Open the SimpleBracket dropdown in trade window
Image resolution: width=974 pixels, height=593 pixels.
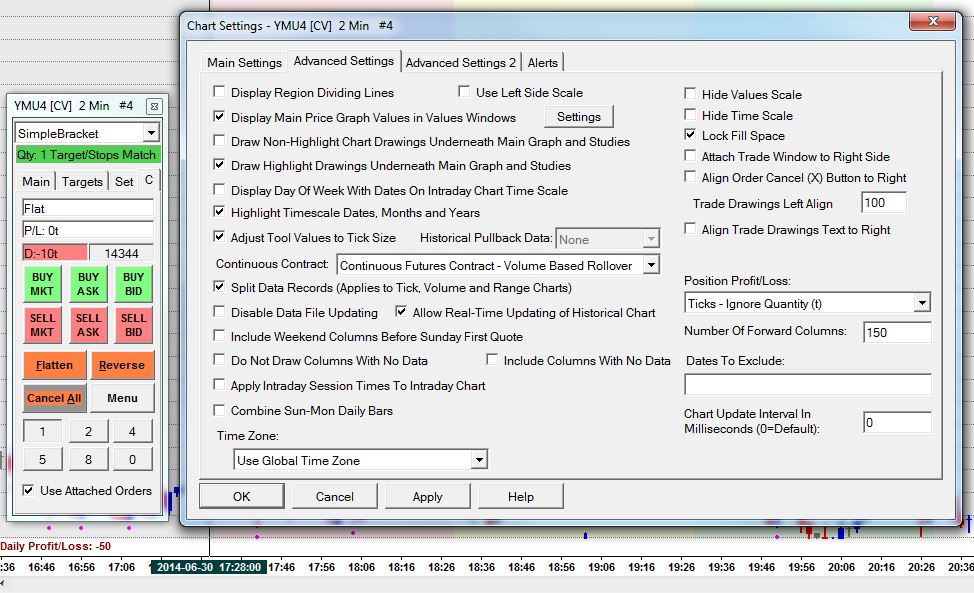151,133
